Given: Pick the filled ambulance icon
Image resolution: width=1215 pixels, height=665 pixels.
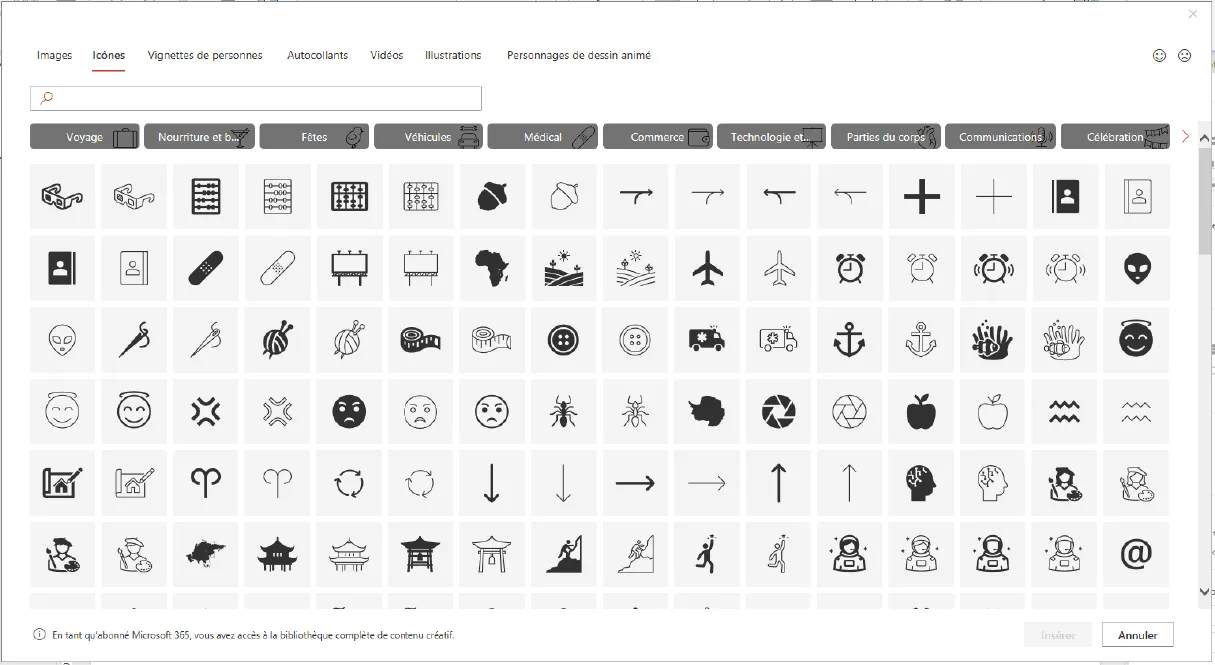Looking at the screenshot, I should click(706, 340).
